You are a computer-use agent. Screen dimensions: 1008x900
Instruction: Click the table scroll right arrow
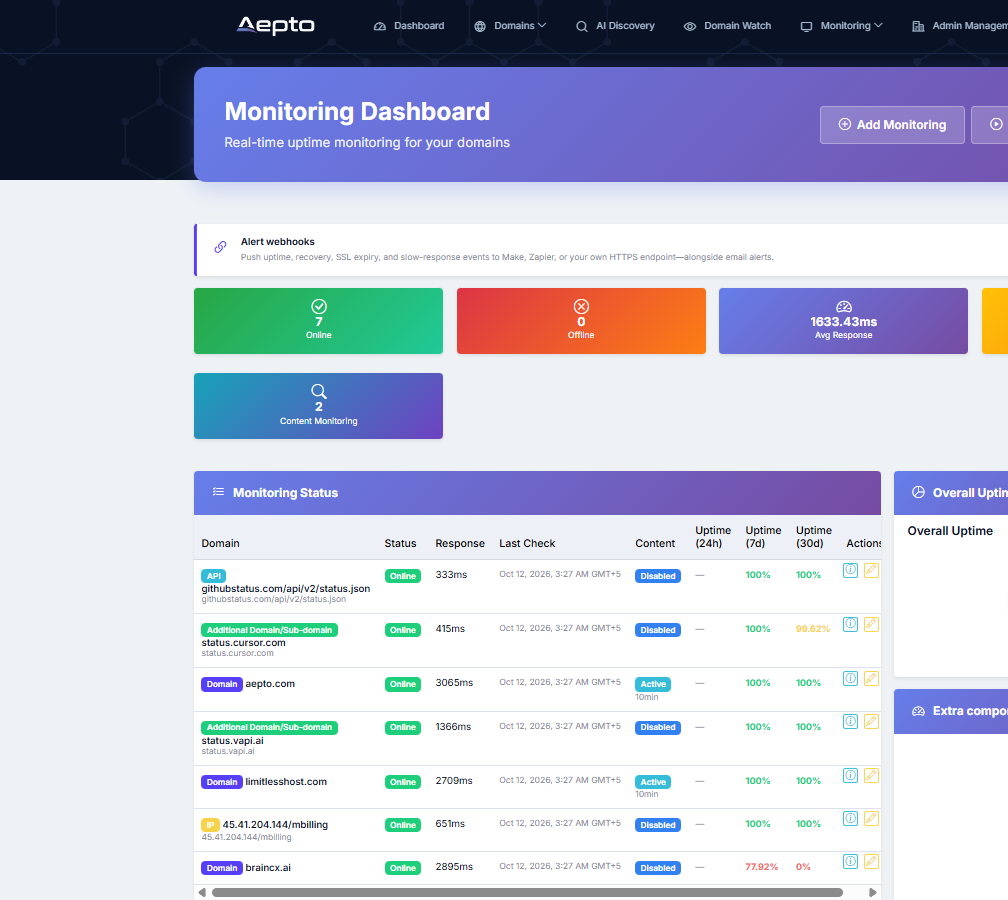(872, 892)
